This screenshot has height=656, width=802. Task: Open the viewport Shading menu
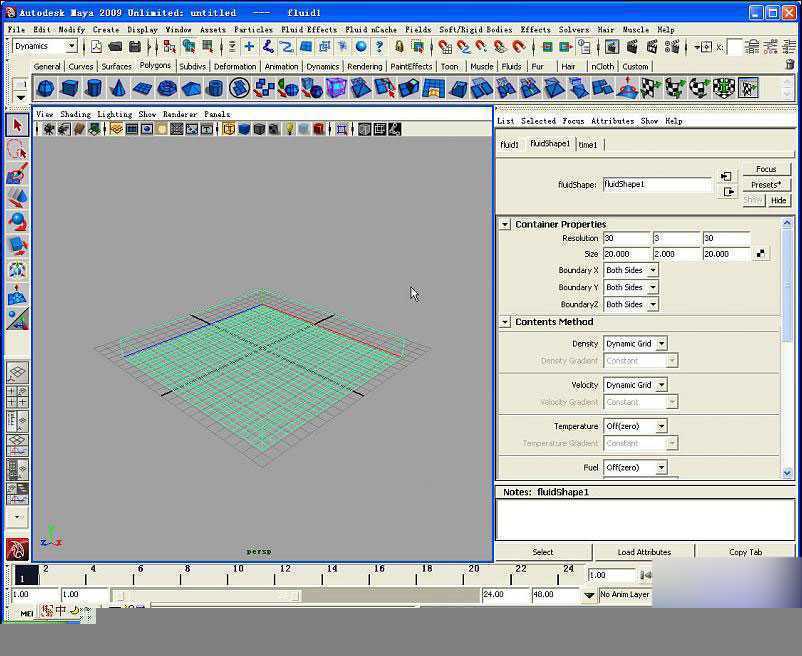(x=75, y=114)
